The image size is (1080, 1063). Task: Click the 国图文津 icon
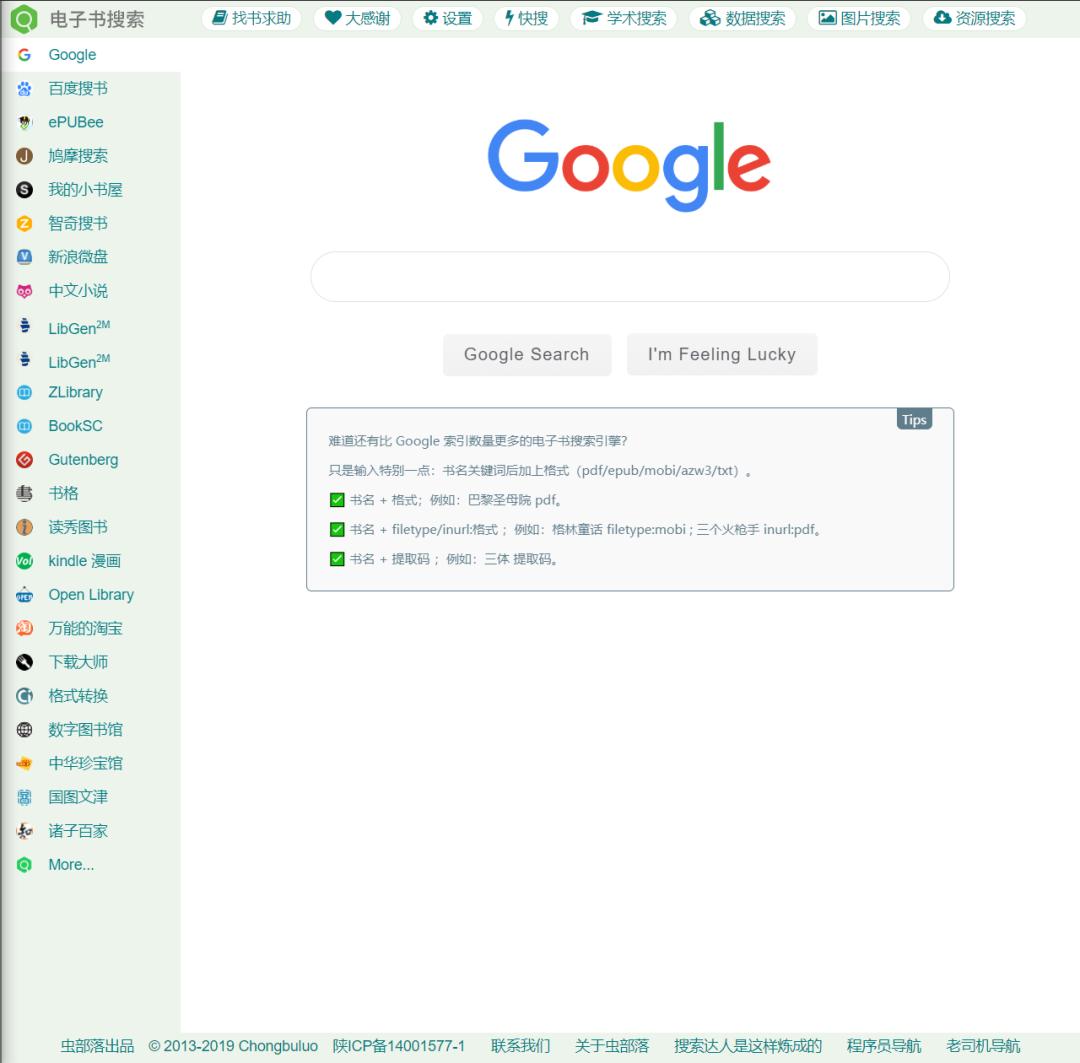click(24, 797)
